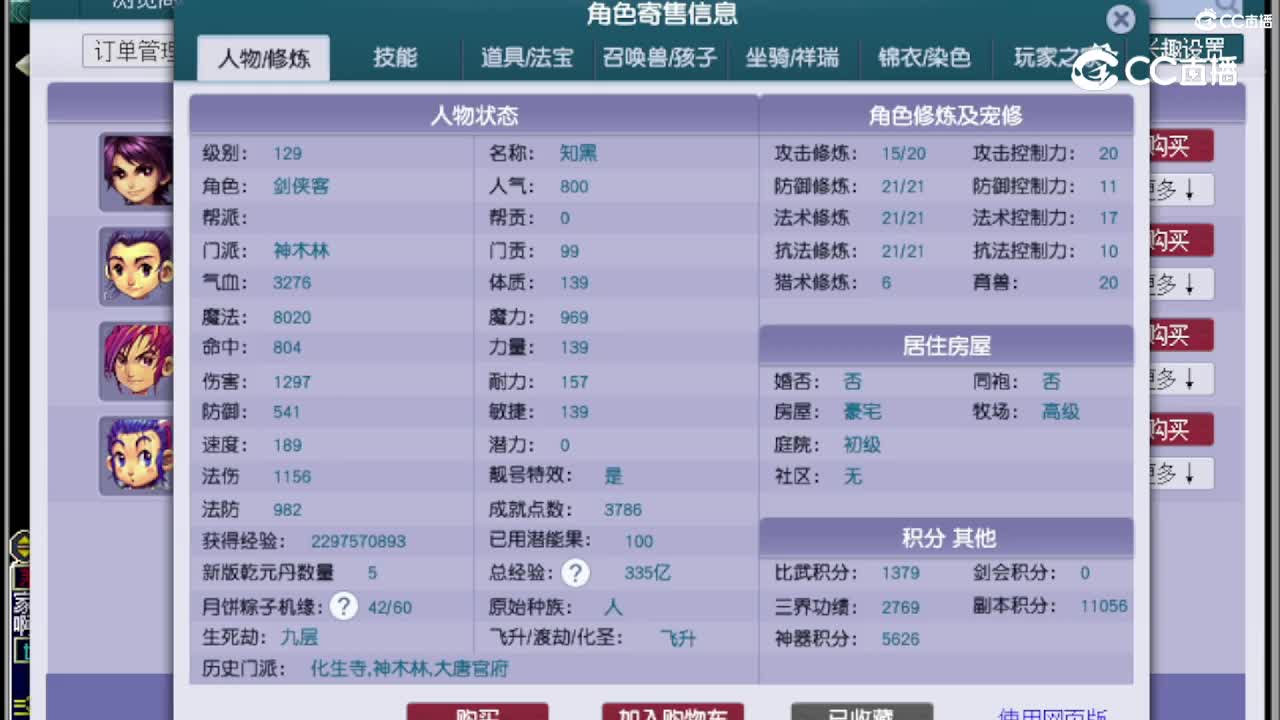This screenshot has height=720, width=1280.
Task: Click the 已收藏 button
Action: click(x=863, y=710)
